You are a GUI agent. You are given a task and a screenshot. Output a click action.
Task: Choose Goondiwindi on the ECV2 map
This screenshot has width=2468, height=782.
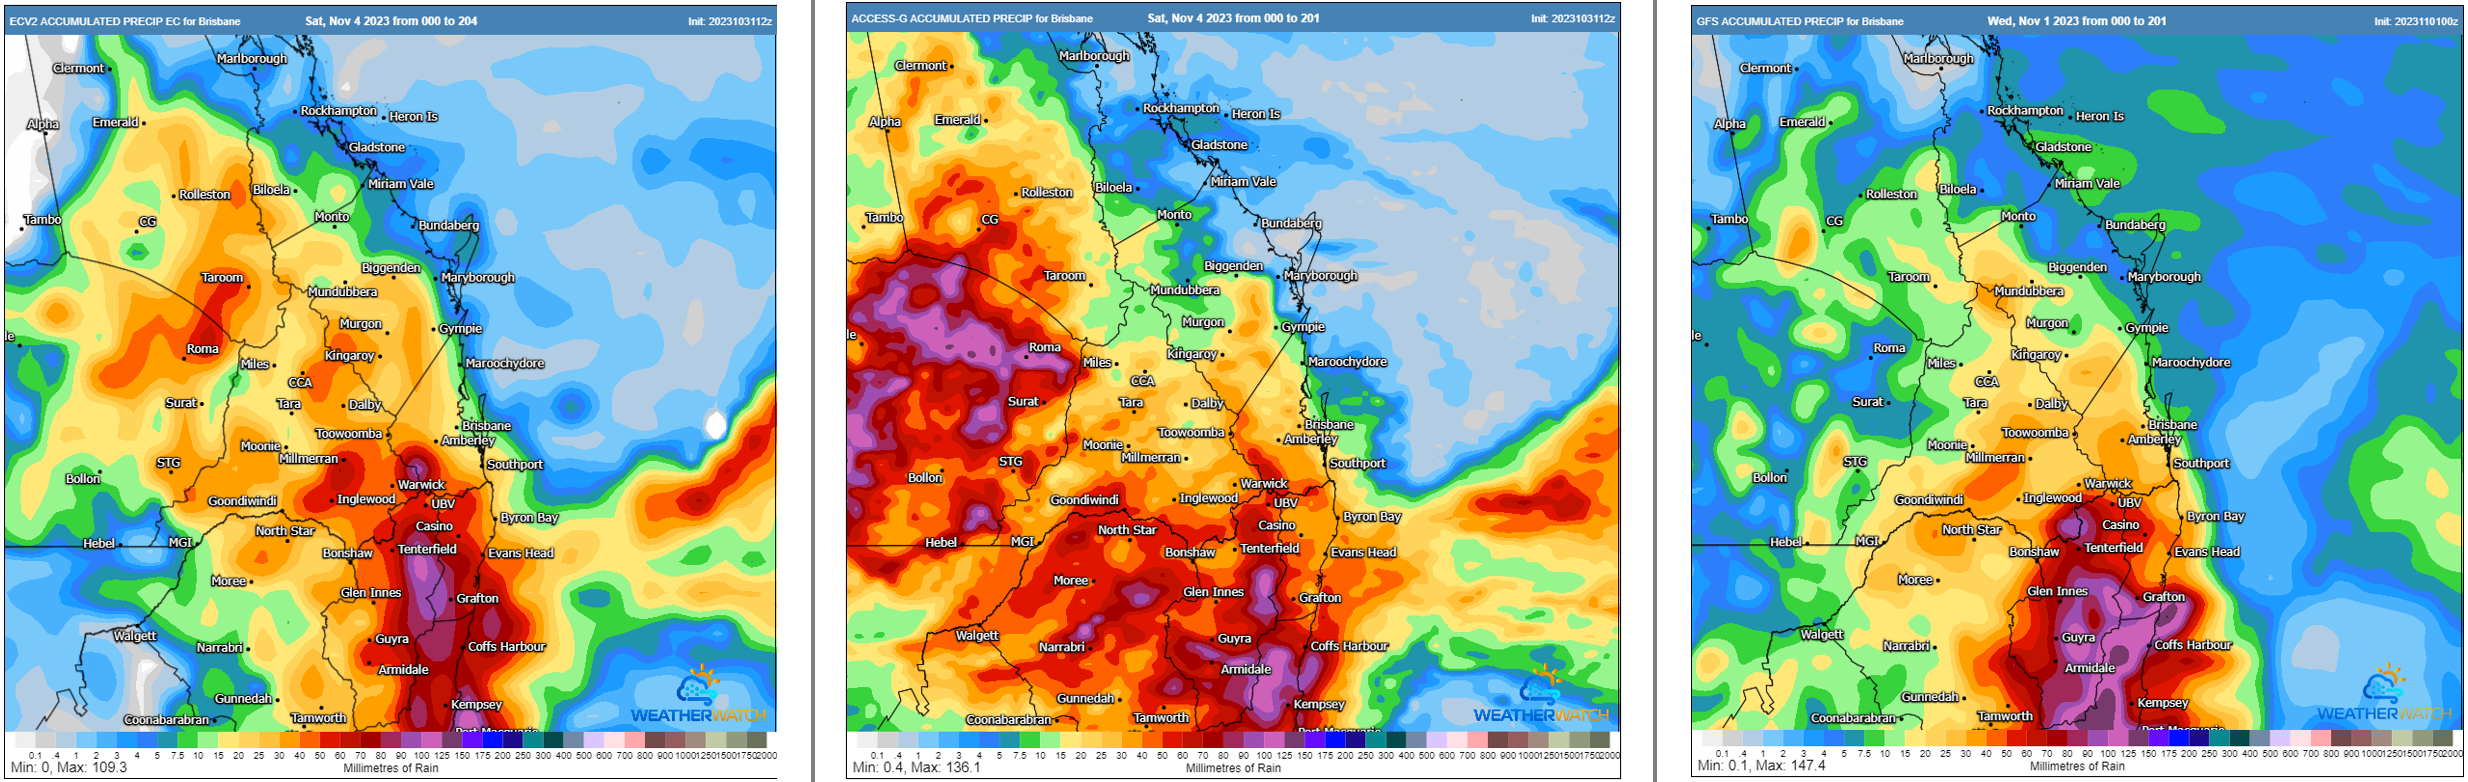[242, 501]
